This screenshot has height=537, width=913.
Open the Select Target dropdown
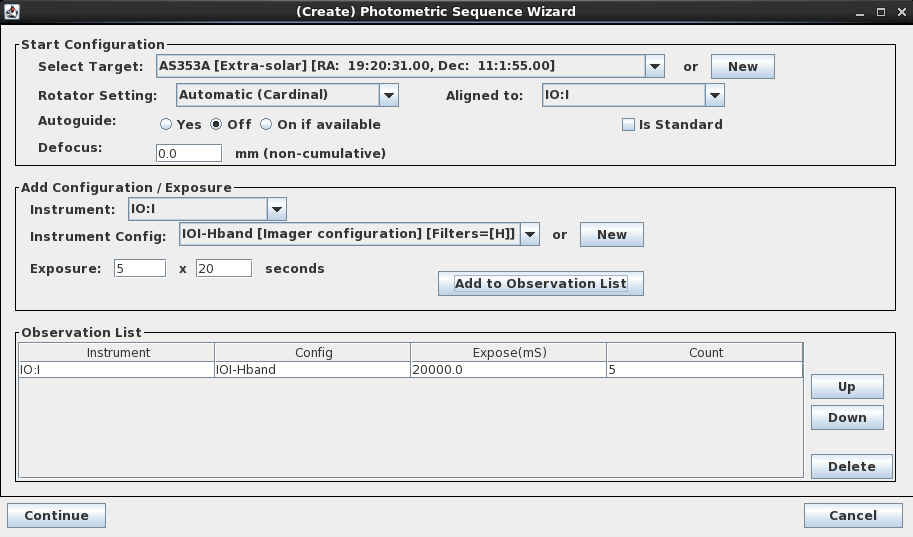(655, 66)
